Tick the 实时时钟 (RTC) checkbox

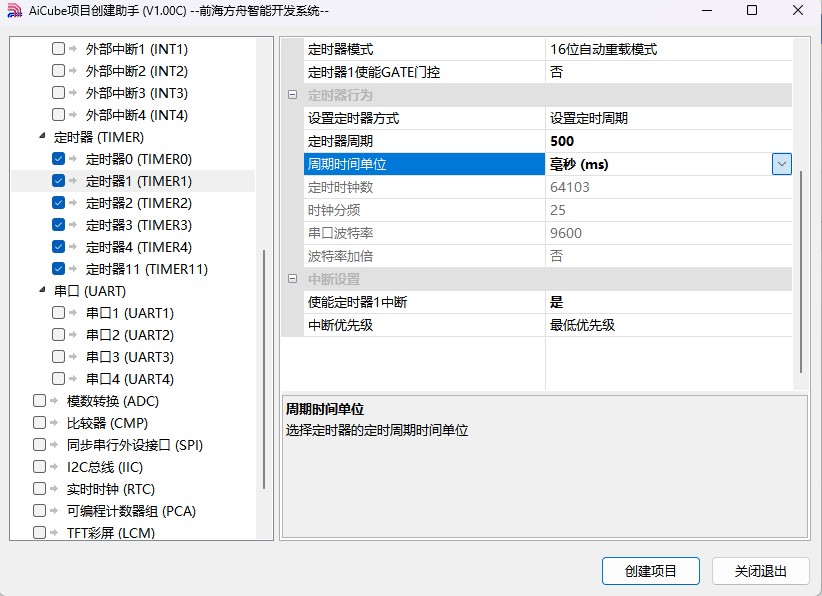click(x=39, y=489)
